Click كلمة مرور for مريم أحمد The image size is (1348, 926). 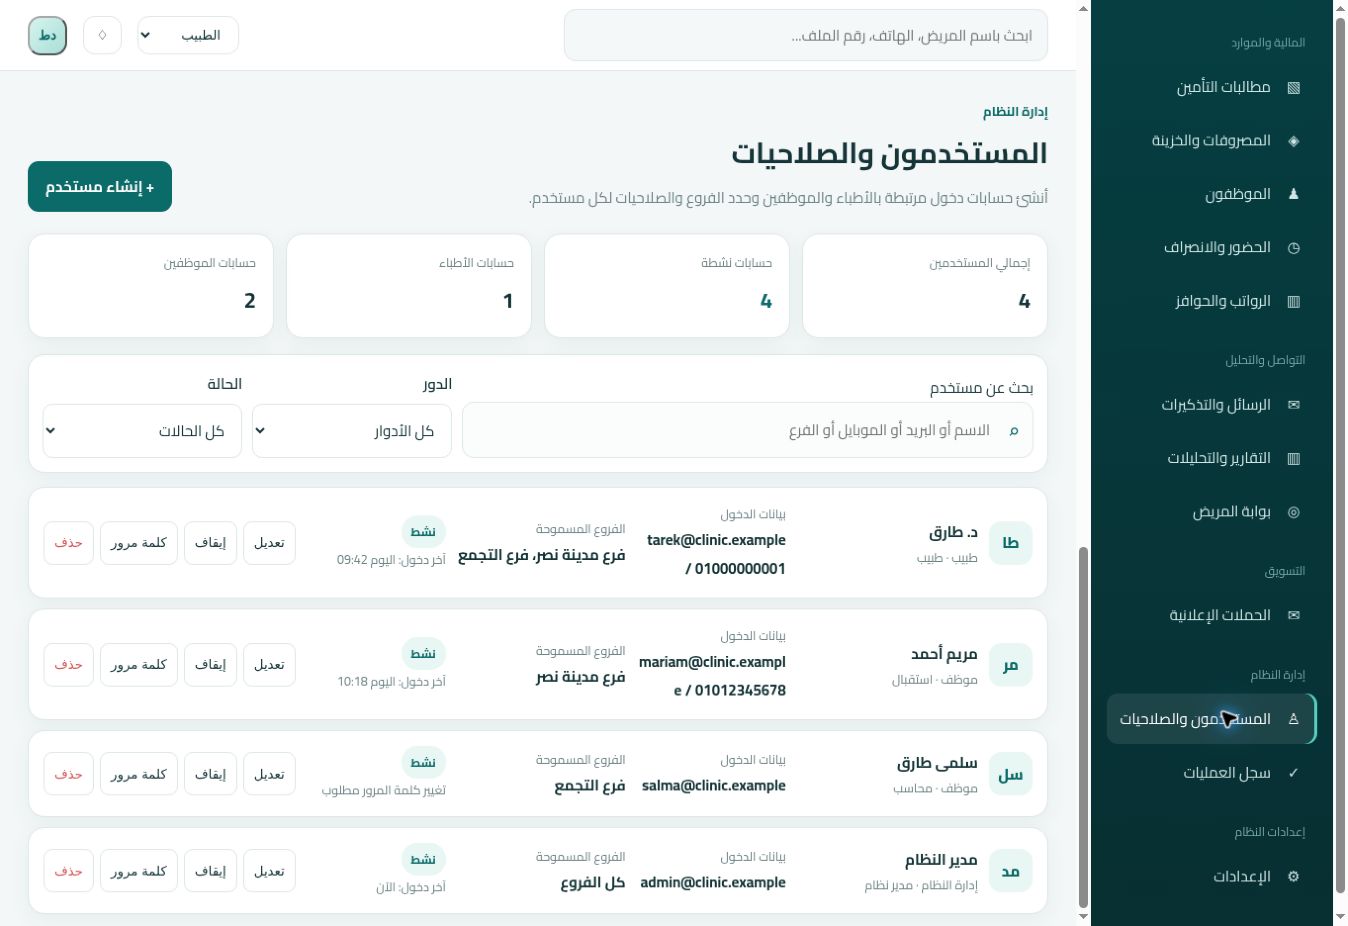coord(138,665)
